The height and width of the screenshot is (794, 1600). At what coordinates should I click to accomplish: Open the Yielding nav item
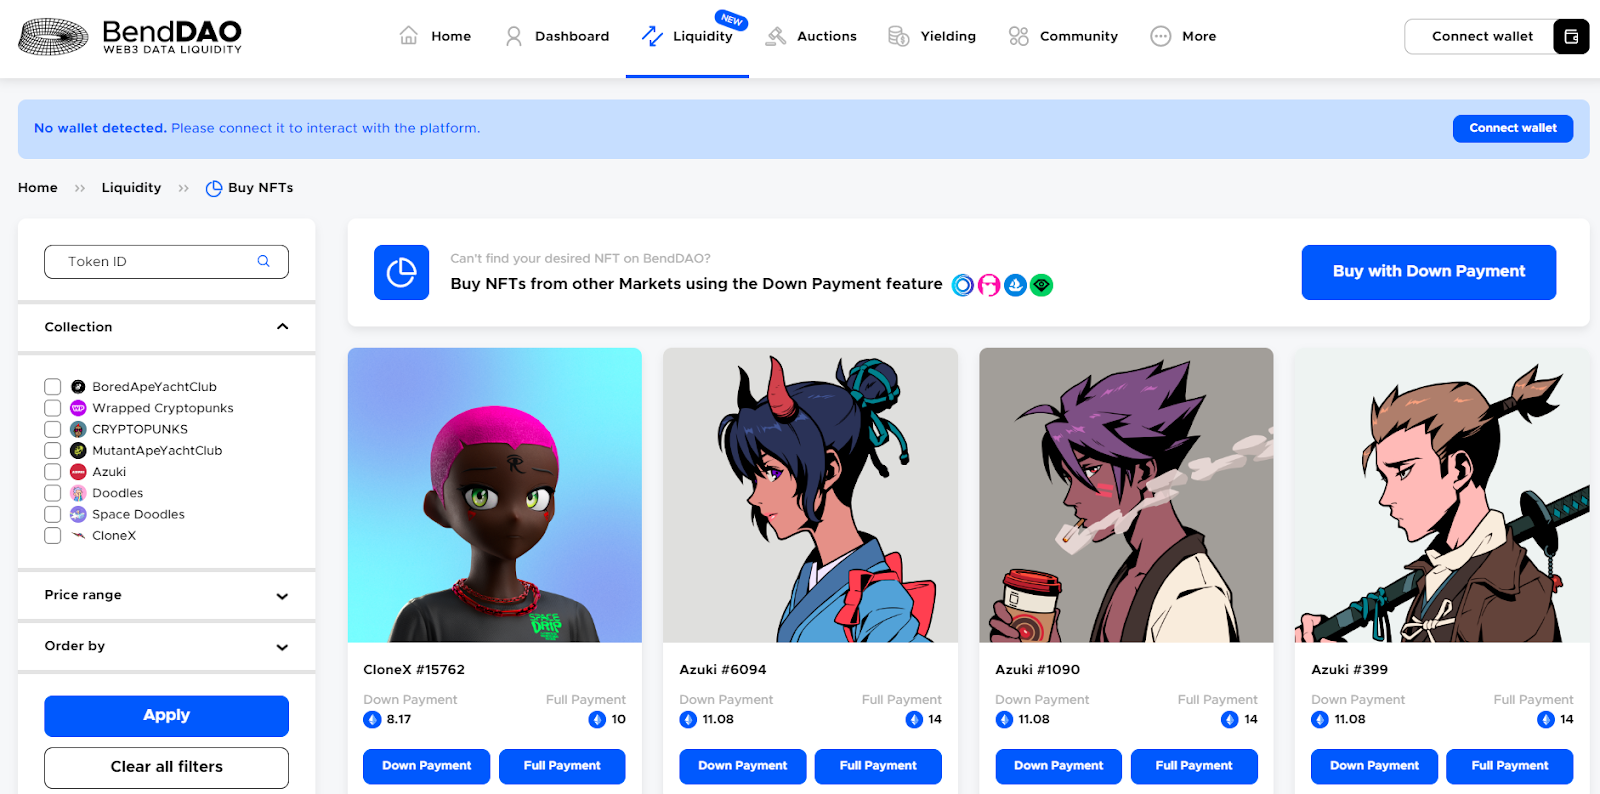[x=933, y=36]
